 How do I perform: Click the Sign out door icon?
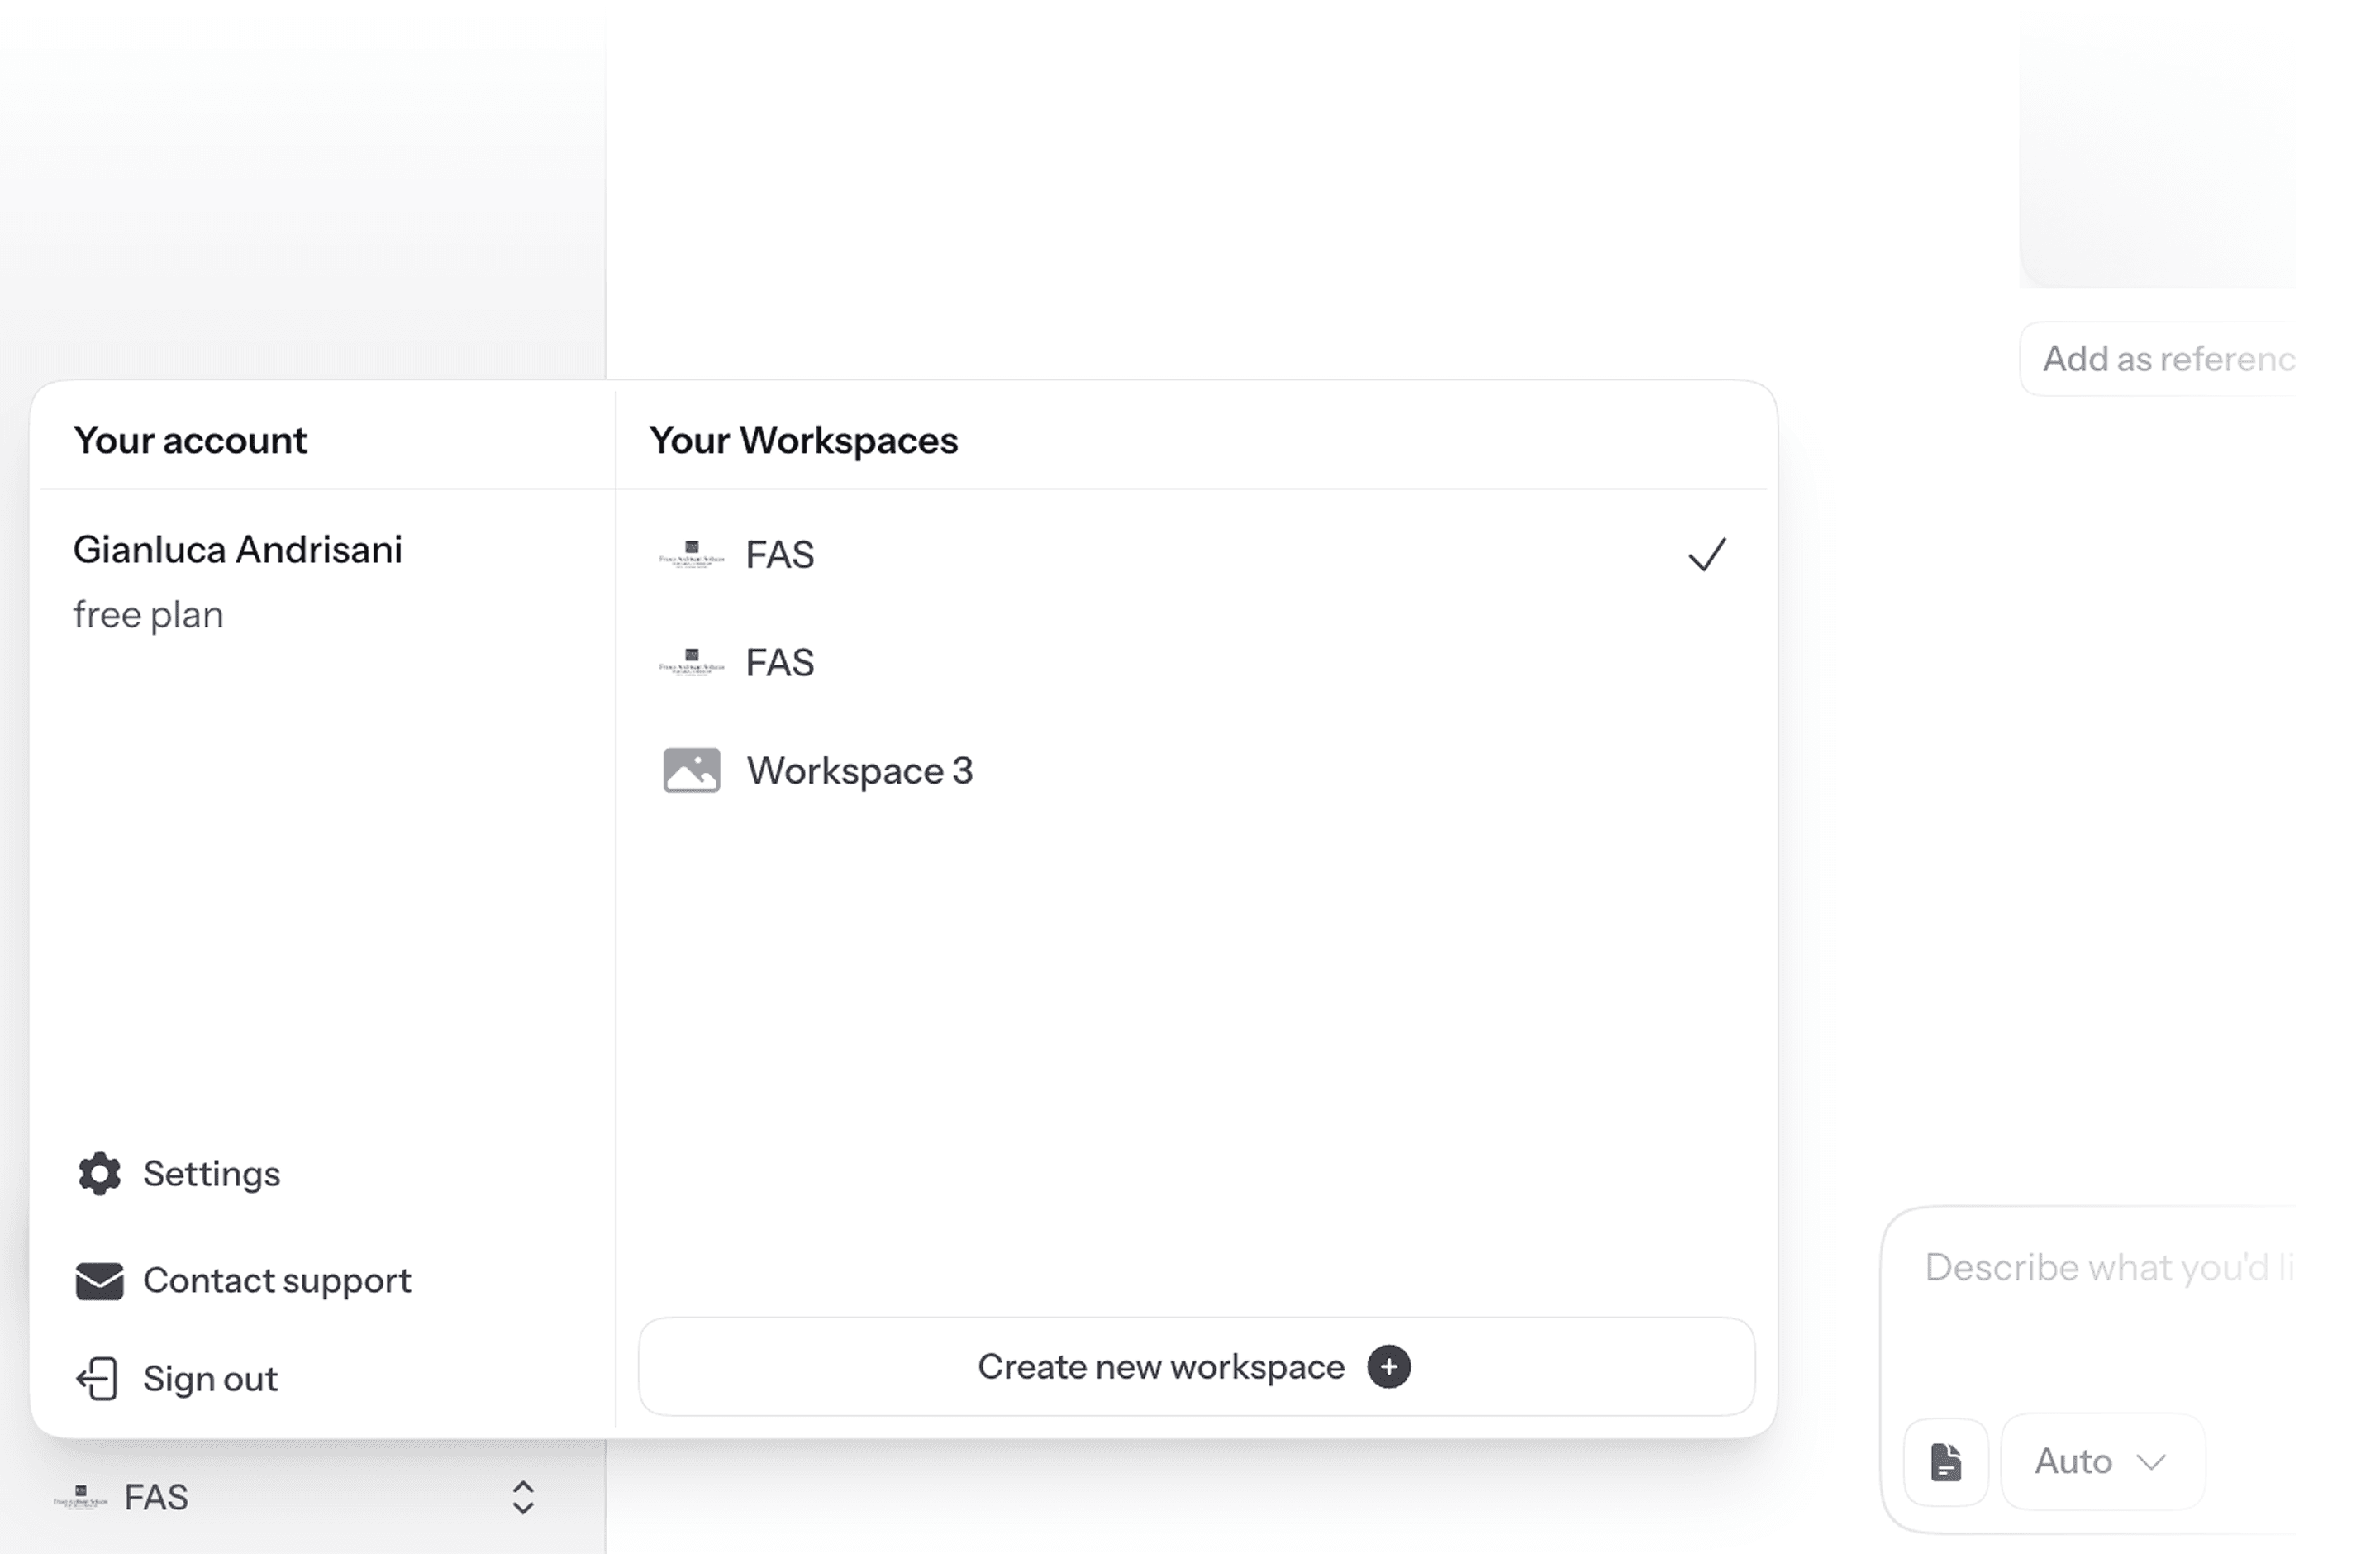[98, 1379]
